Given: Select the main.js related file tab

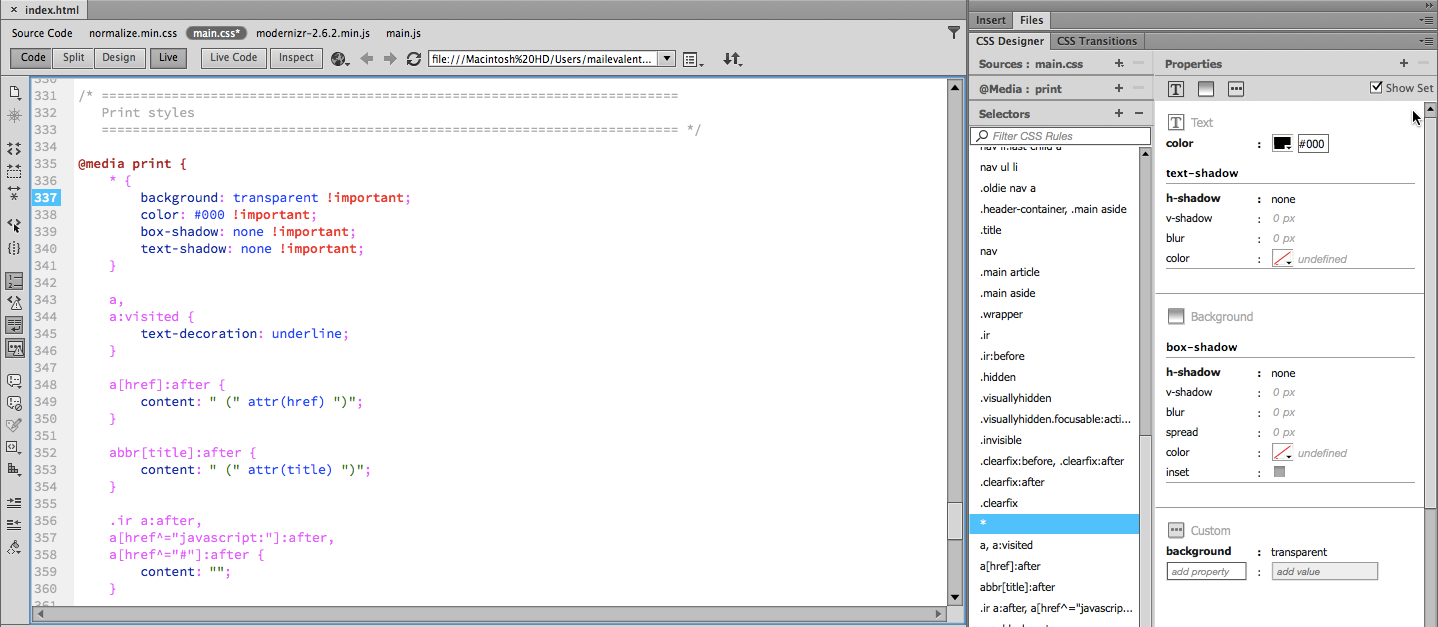Looking at the screenshot, I should pyautogui.click(x=403, y=33).
